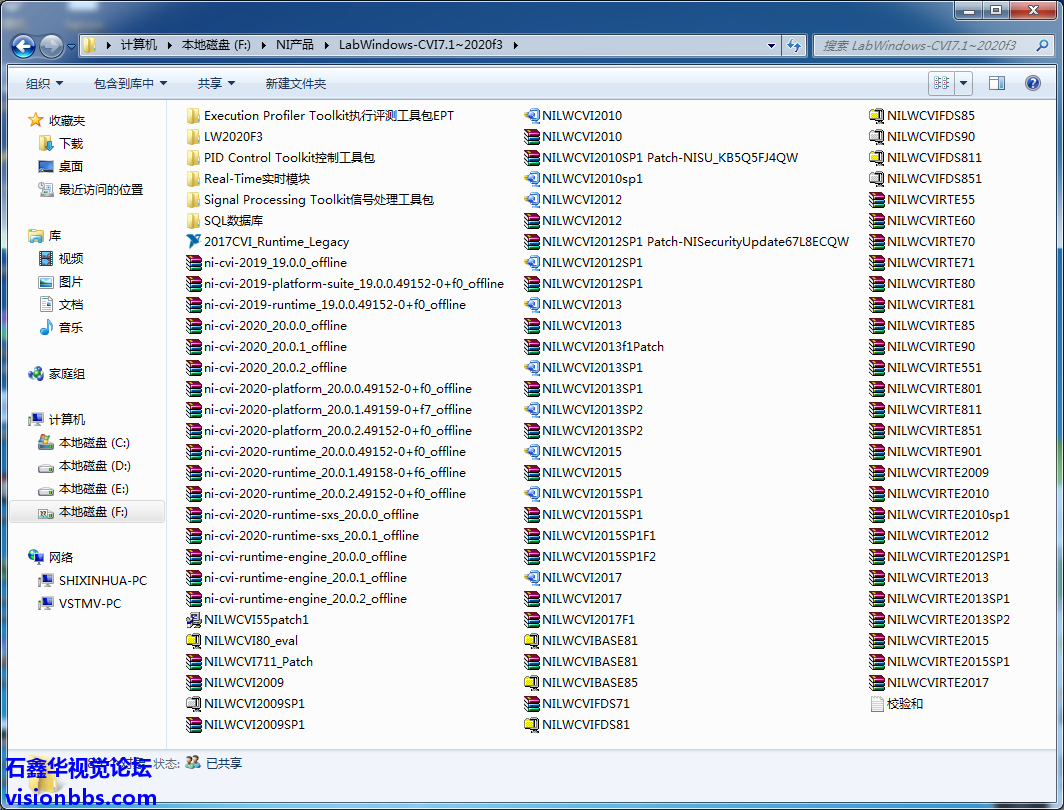Select the NILWCVI55patch1 executable file
1064x810 pixels.
point(256,620)
